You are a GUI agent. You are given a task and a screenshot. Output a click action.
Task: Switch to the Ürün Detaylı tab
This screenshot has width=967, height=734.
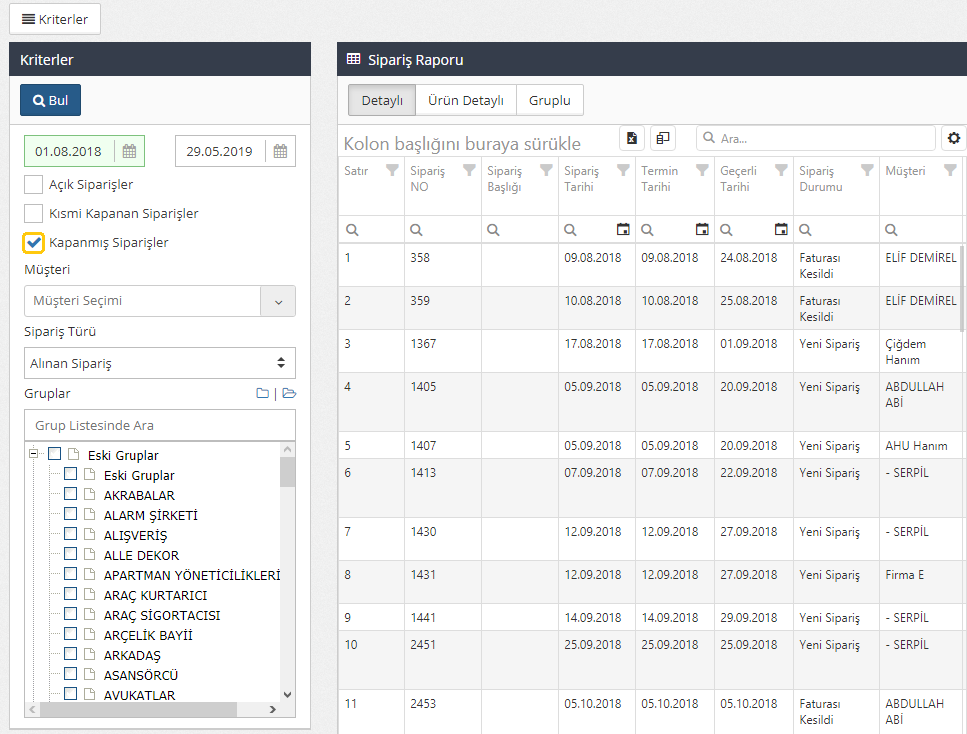click(465, 100)
